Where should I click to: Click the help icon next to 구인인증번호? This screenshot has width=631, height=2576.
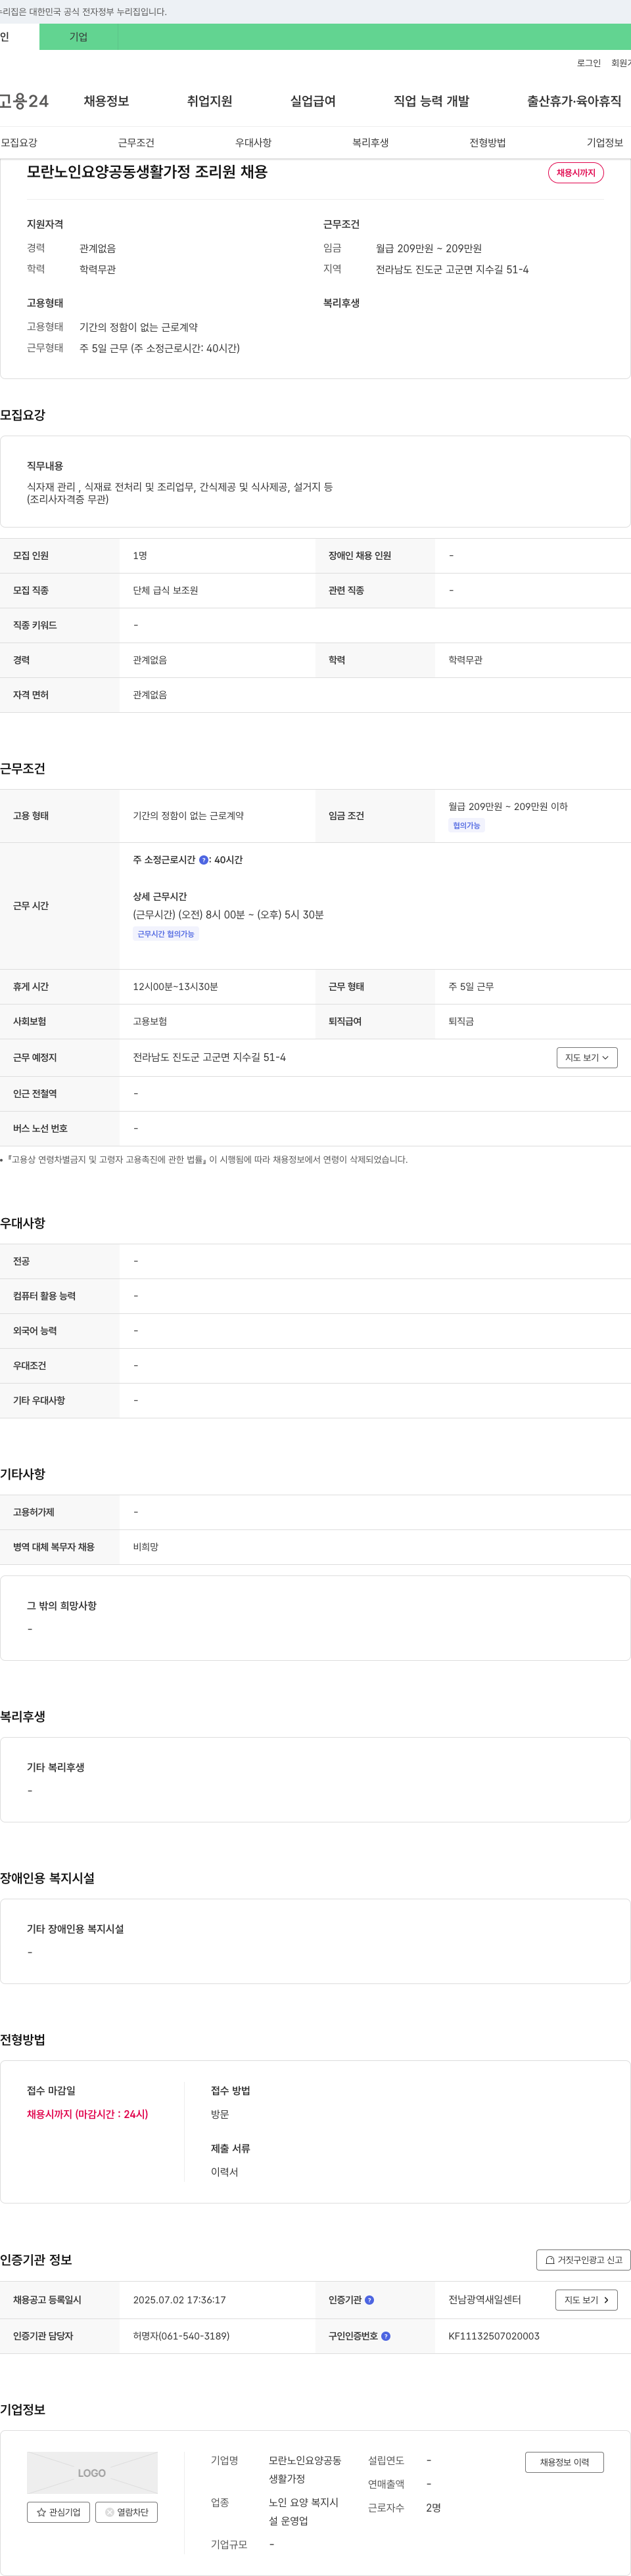[x=386, y=2336]
